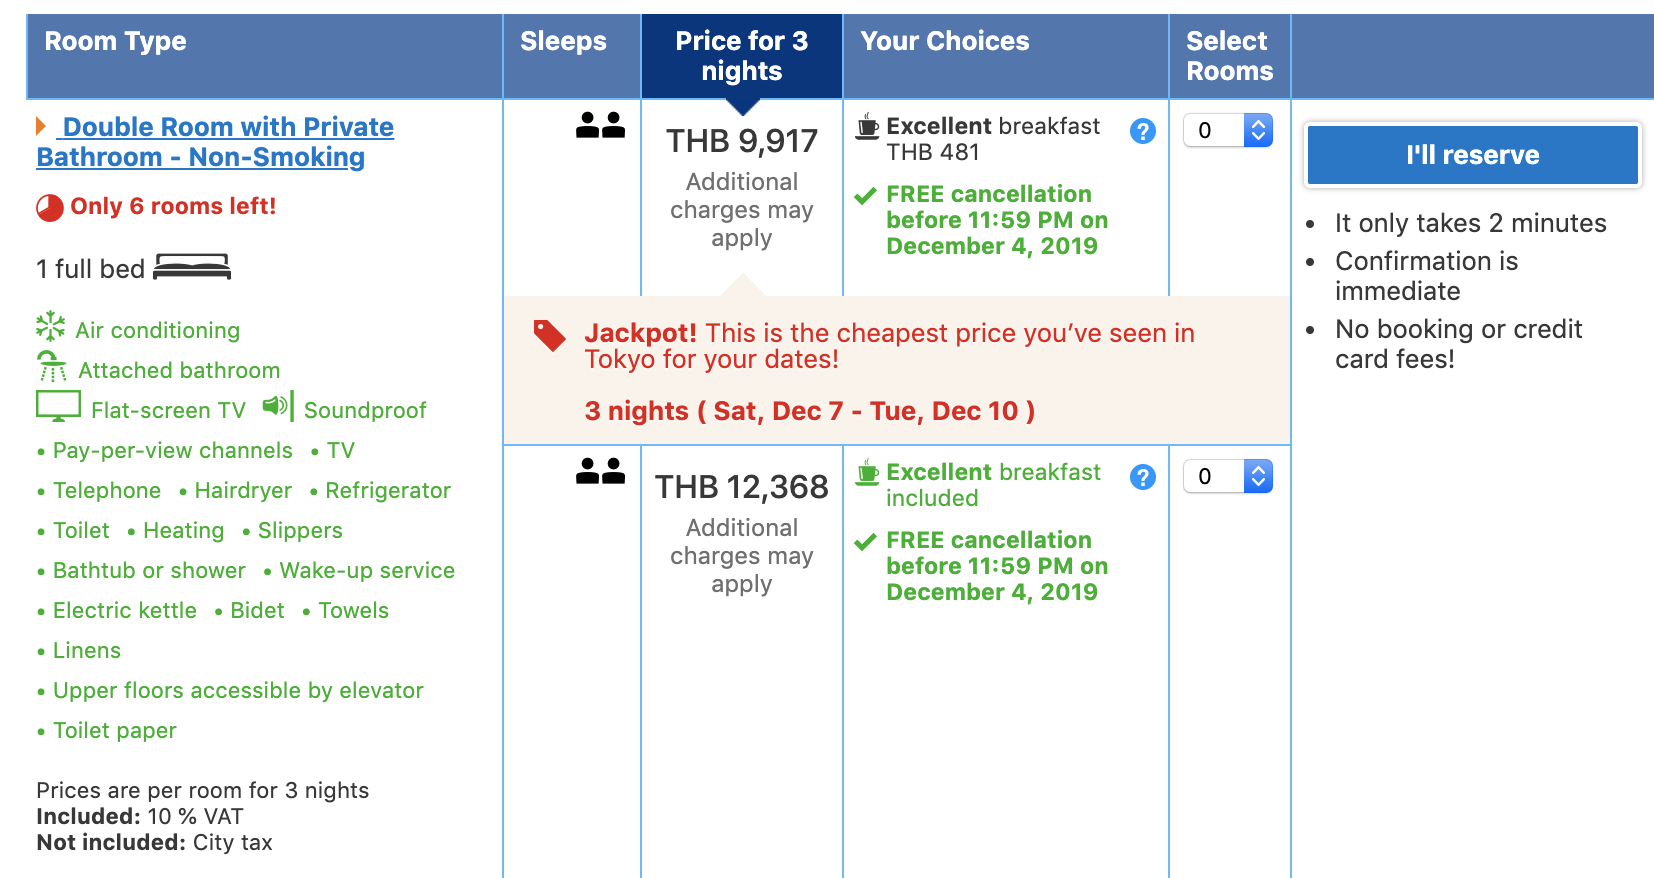
Task: Click the air conditioning snowflake icon
Action: (50, 326)
